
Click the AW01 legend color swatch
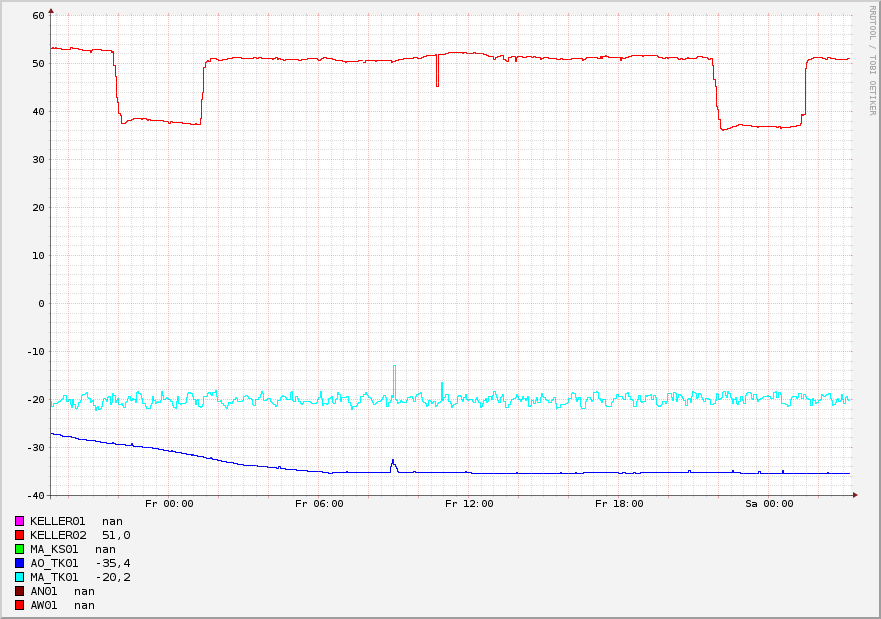[x=19, y=605]
